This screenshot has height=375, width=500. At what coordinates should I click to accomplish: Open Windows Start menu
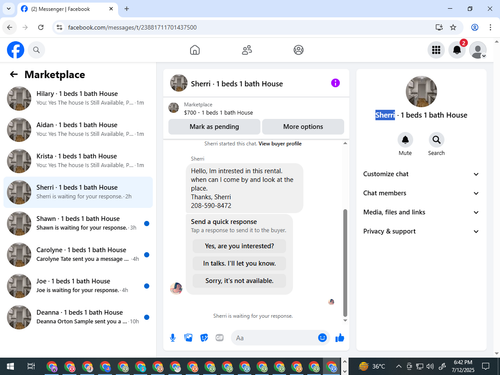pyautogui.click(x=10, y=367)
